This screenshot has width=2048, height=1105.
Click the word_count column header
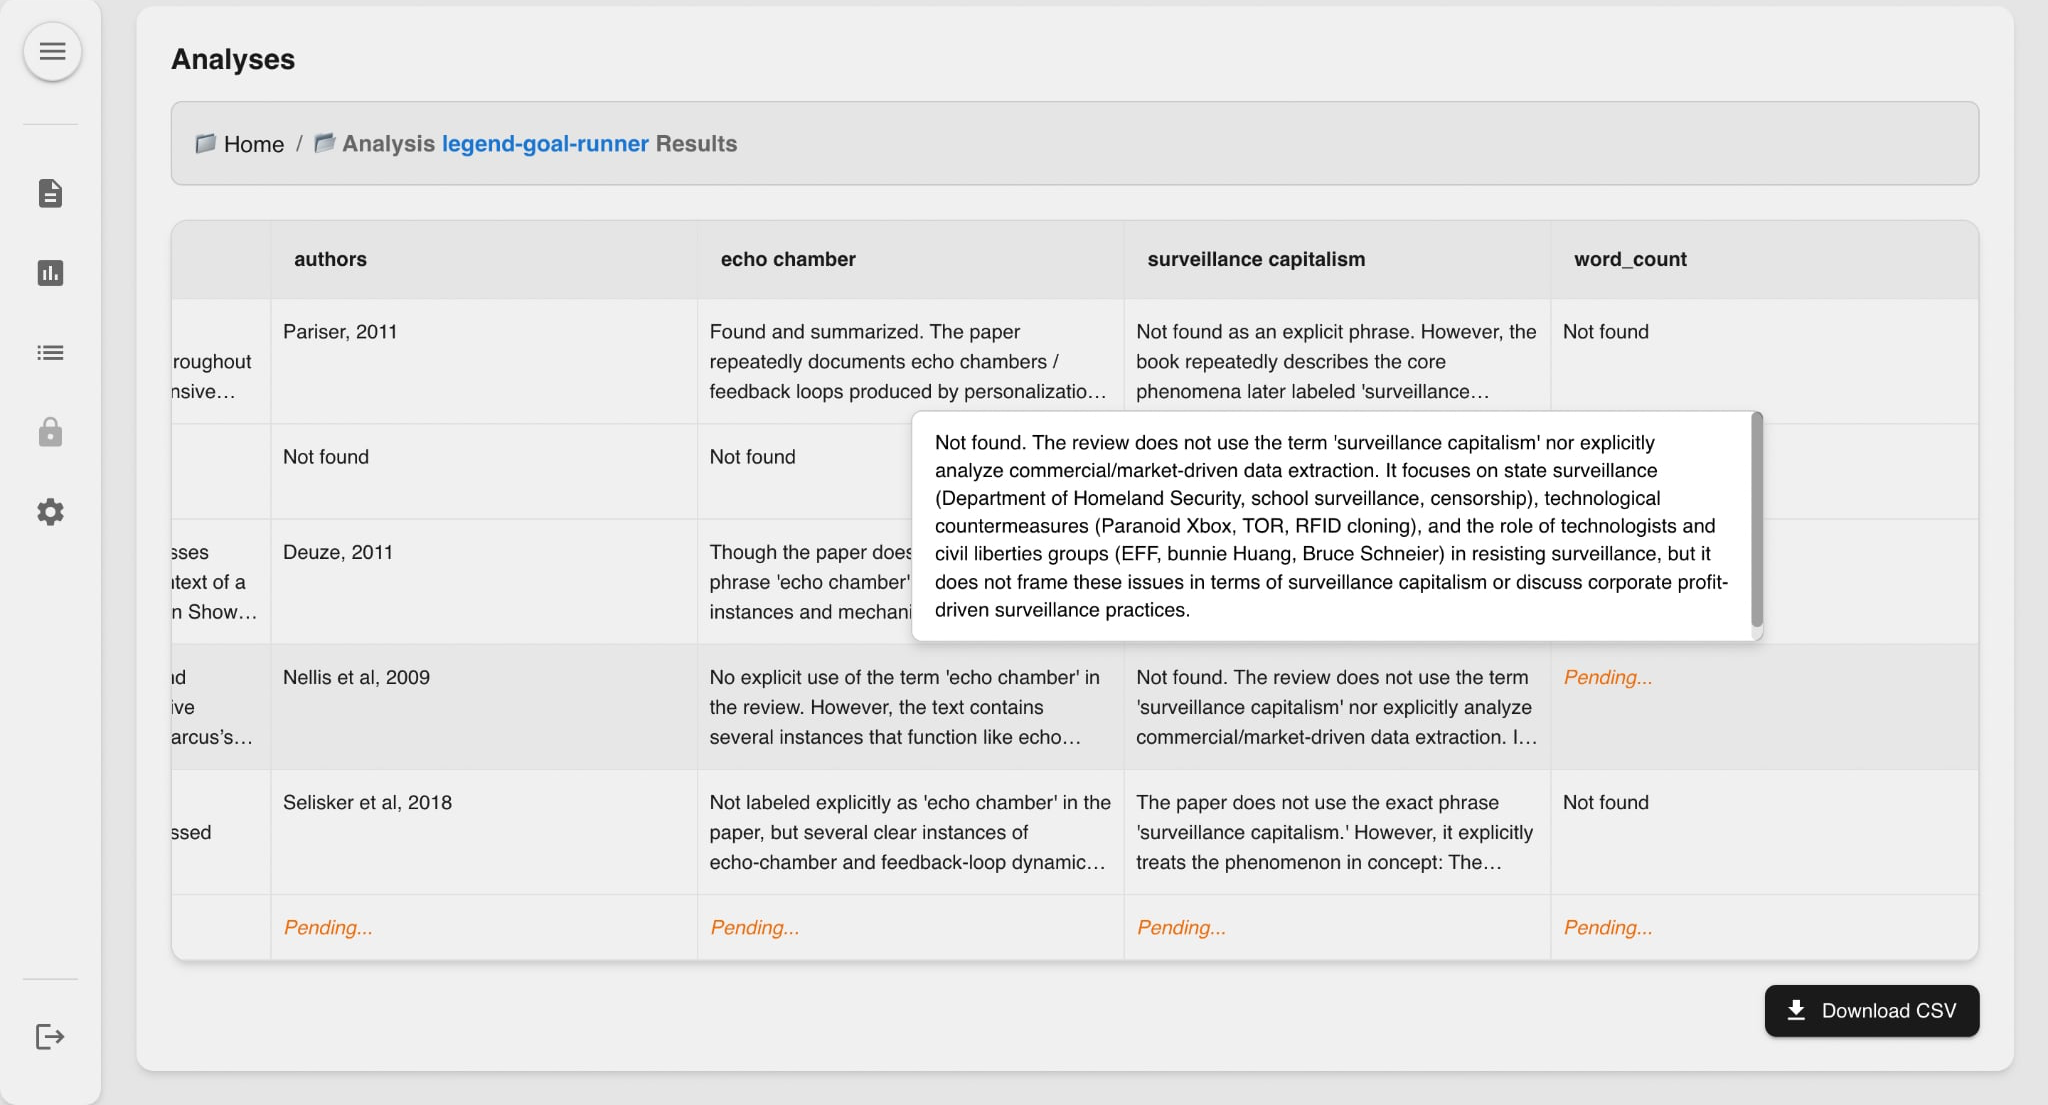(1630, 259)
